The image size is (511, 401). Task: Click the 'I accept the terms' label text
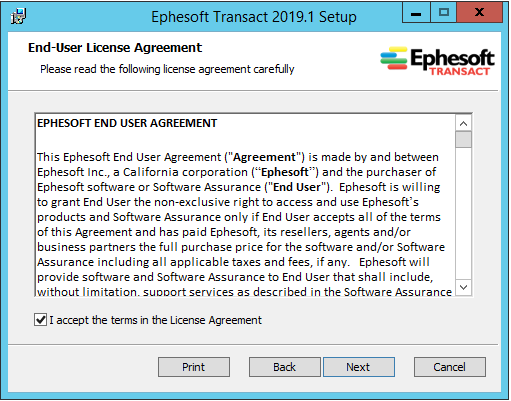[x=156, y=320]
